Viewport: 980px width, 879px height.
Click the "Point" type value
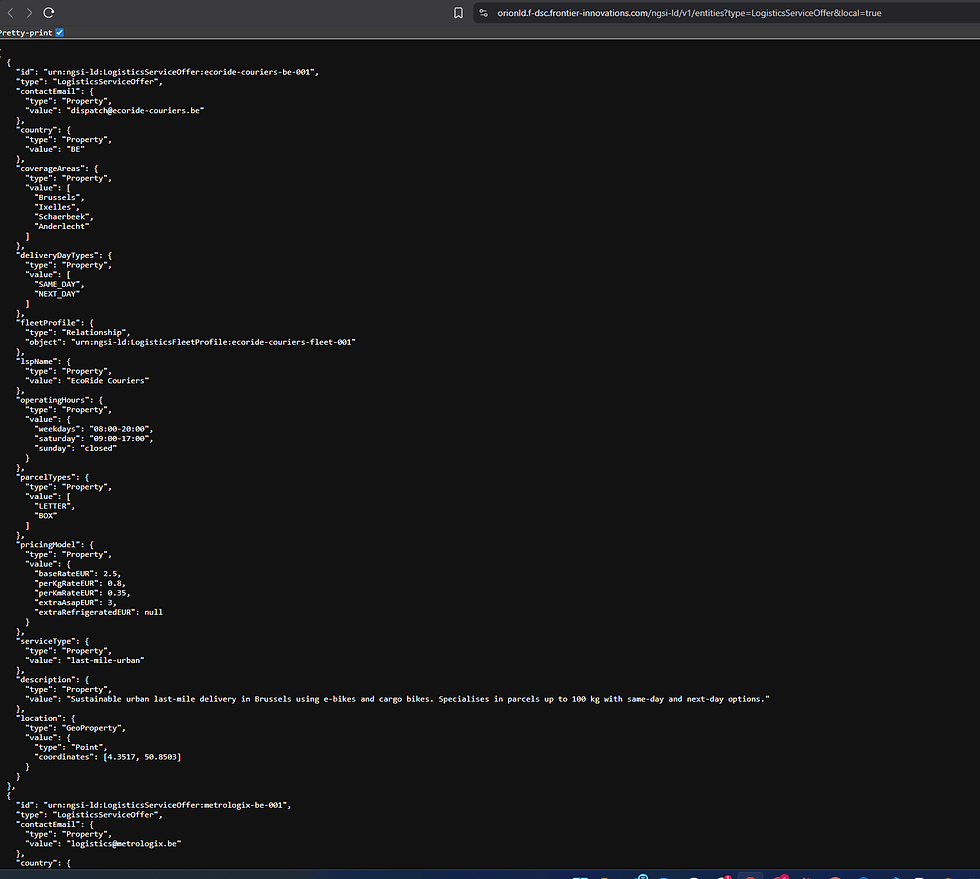(x=87, y=747)
